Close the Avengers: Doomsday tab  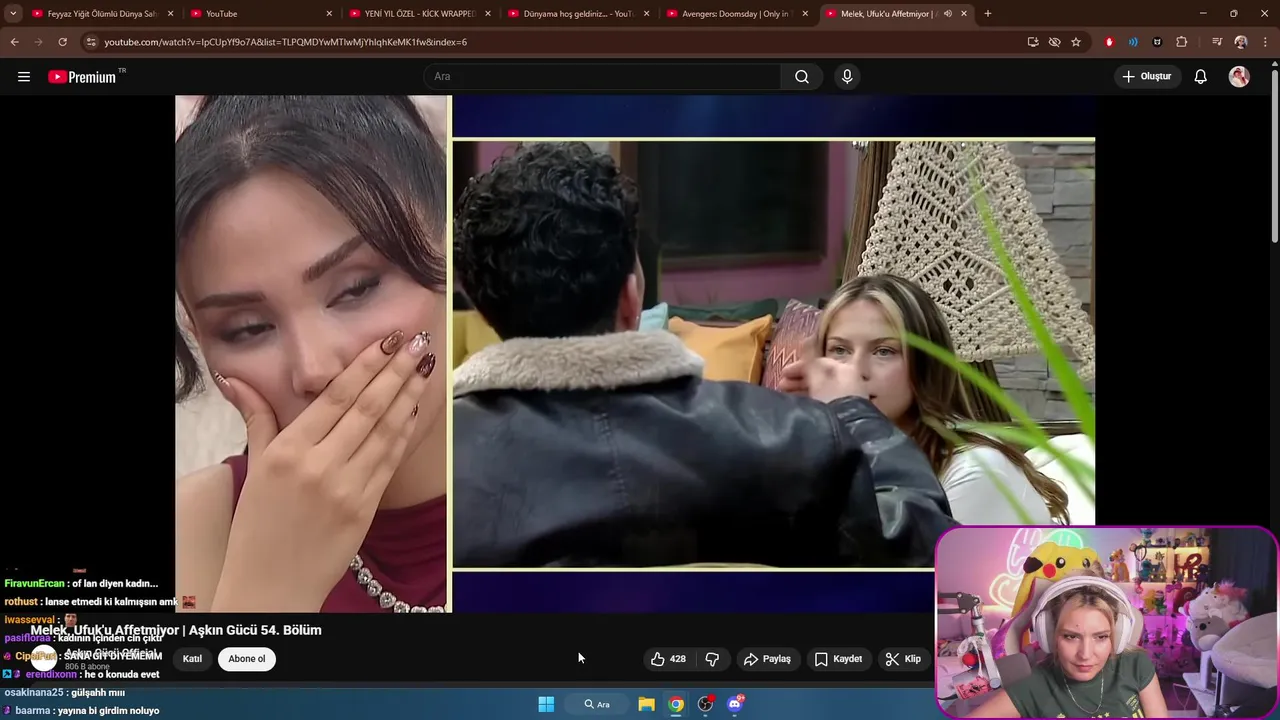(x=805, y=14)
